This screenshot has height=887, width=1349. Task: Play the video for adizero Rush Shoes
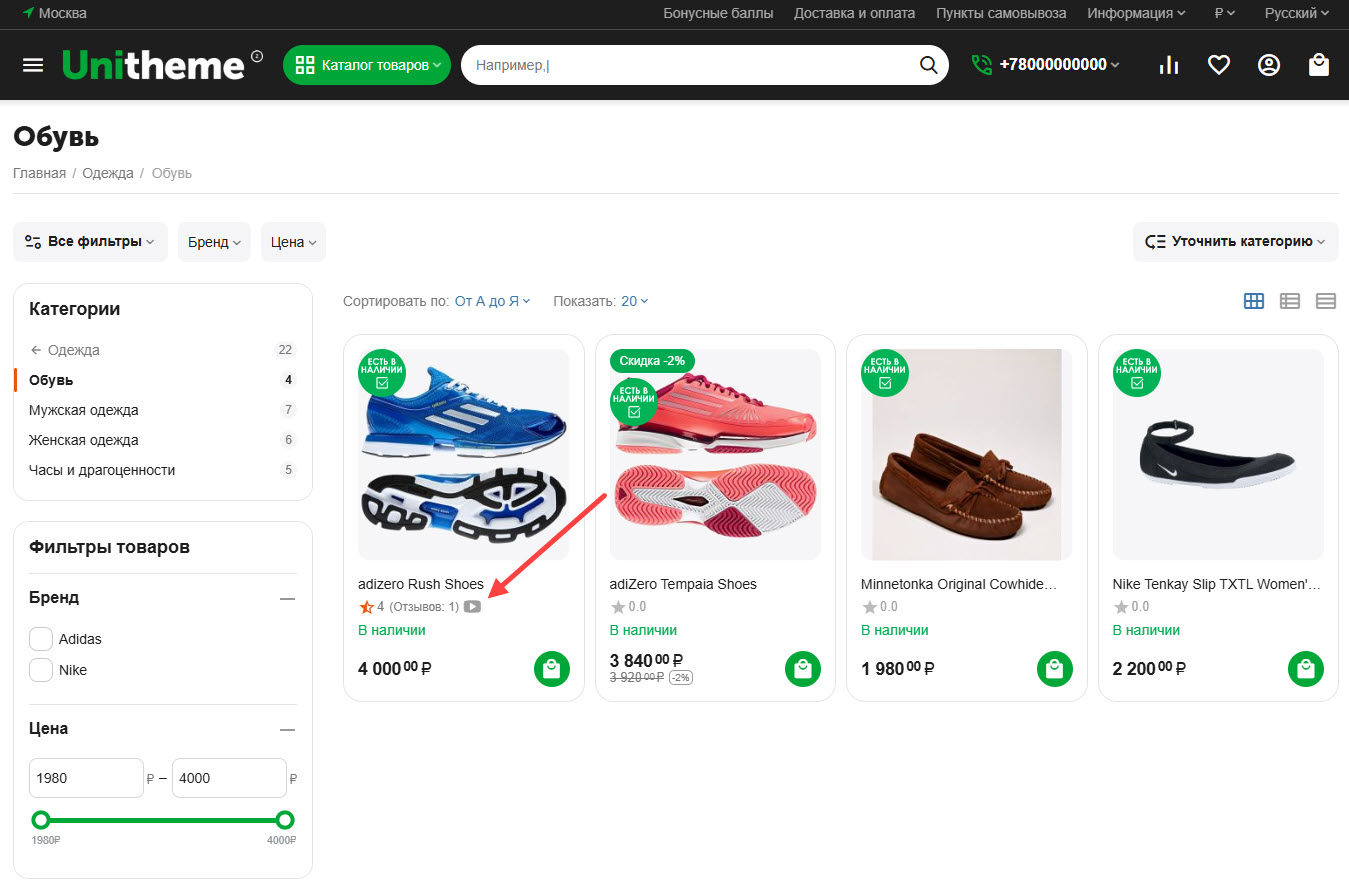point(473,606)
